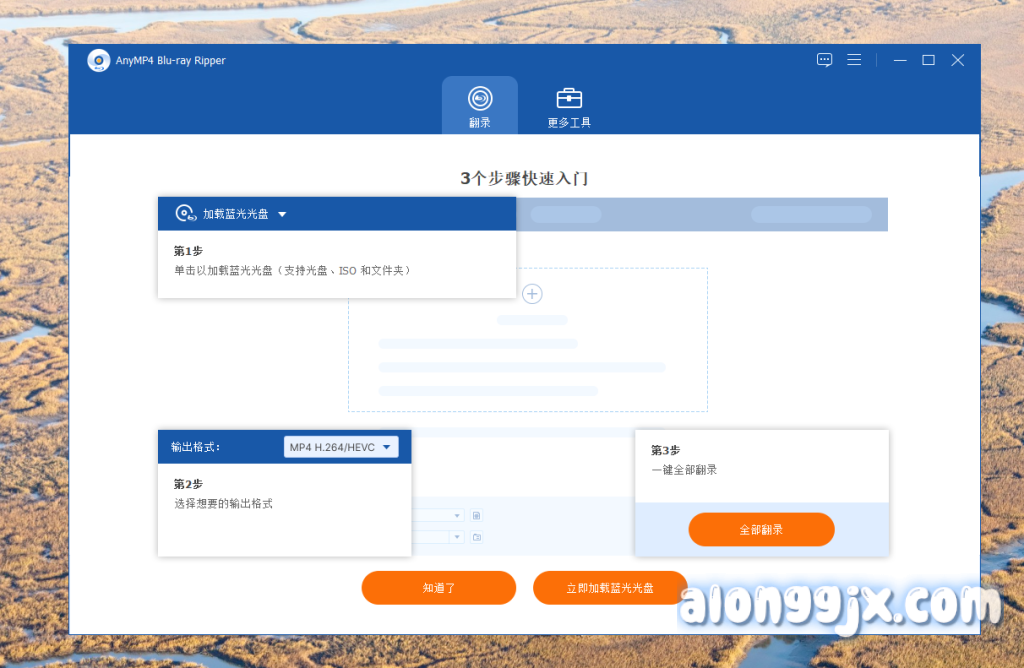Viewport: 1024px width, 668px height.
Task: Click the disc icon beside 加载蓝光光盘
Action: (x=185, y=214)
